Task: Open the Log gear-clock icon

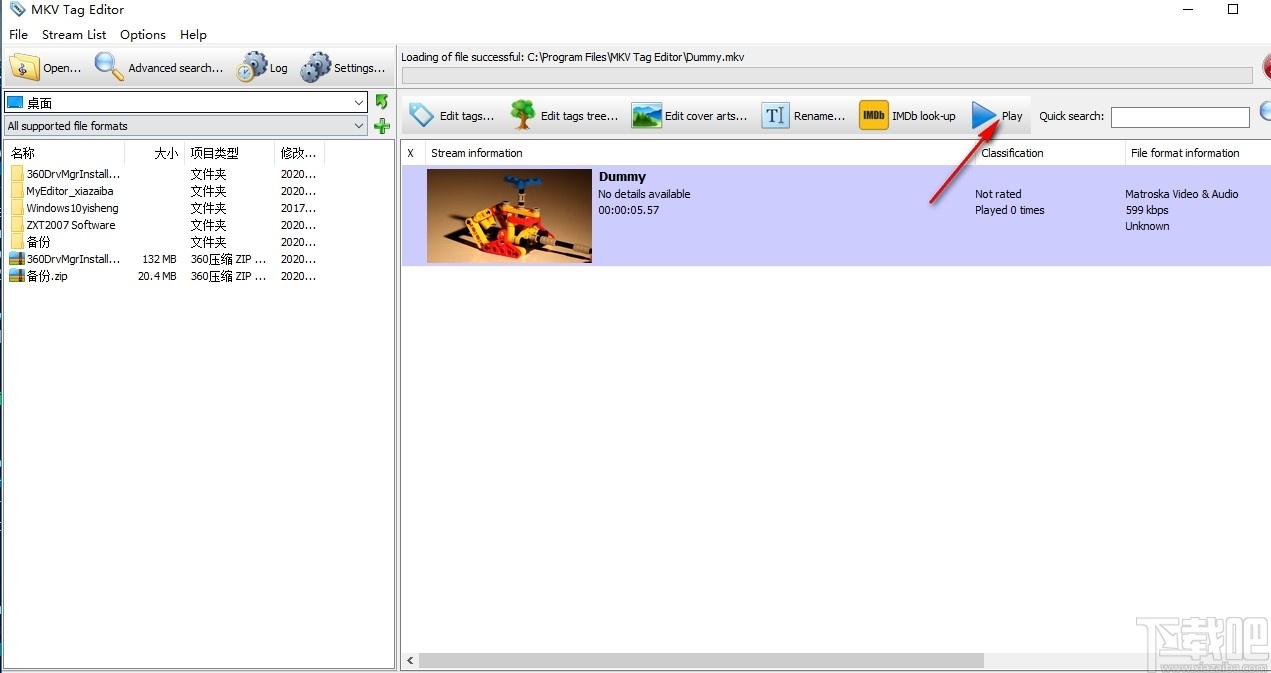Action: (251, 67)
